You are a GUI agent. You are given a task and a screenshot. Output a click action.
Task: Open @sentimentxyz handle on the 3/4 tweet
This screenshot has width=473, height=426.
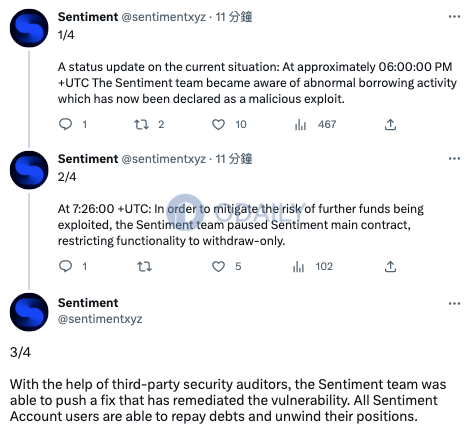(x=100, y=319)
